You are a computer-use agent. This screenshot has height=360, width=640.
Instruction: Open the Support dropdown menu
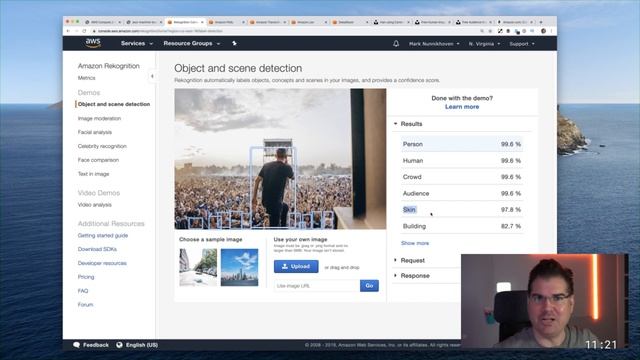pyautogui.click(x=522, y=44)
